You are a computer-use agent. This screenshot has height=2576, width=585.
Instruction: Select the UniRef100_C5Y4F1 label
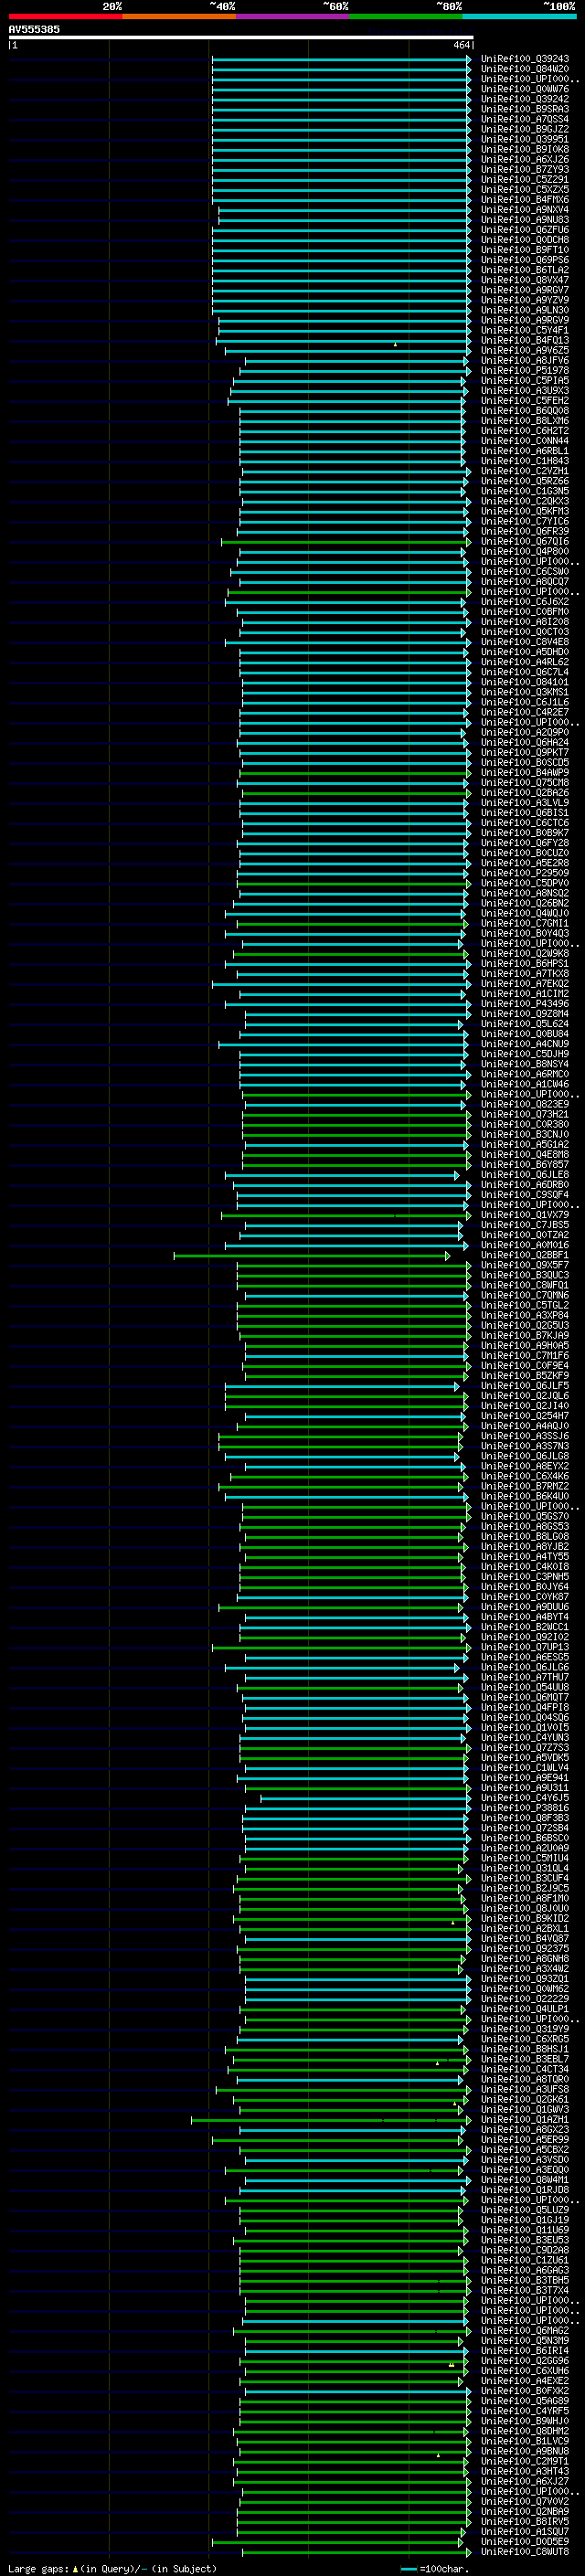pos(525,330)
